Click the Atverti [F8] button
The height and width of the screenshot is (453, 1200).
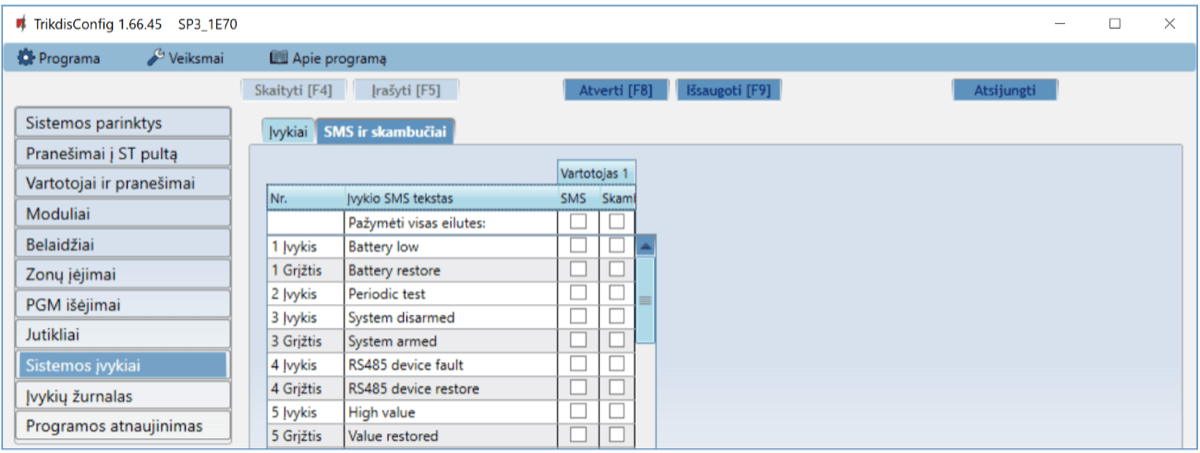(616, 90)
